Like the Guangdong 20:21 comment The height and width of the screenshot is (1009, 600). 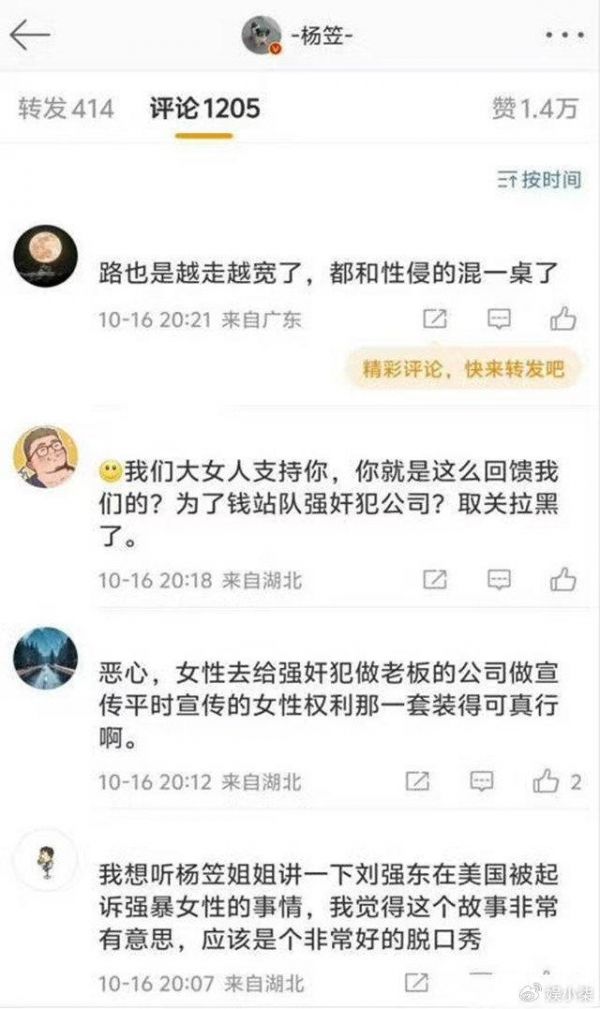pos(563,319)
